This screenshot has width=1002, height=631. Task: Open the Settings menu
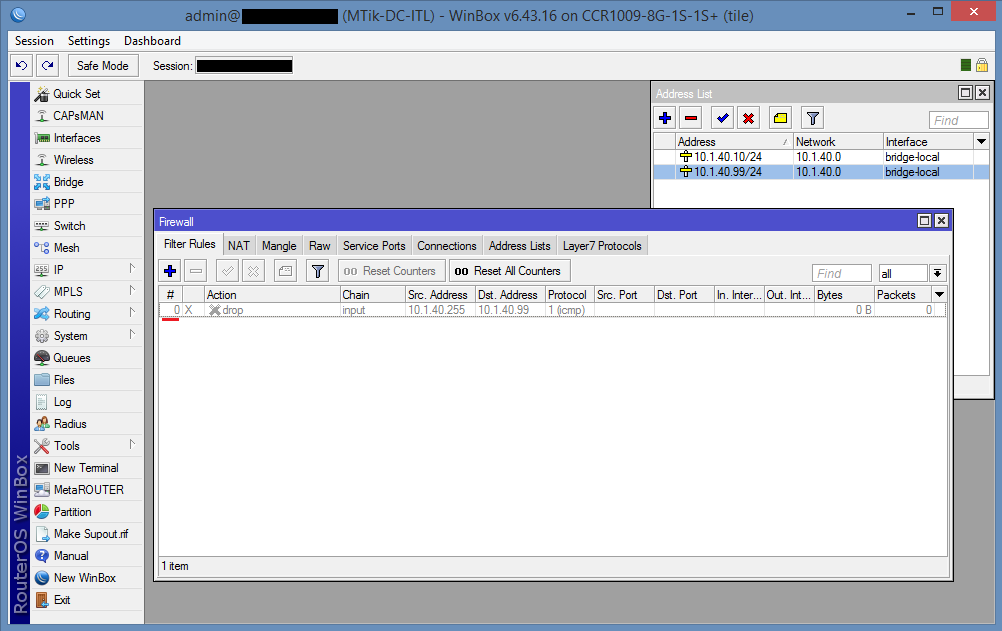point(89,41)
